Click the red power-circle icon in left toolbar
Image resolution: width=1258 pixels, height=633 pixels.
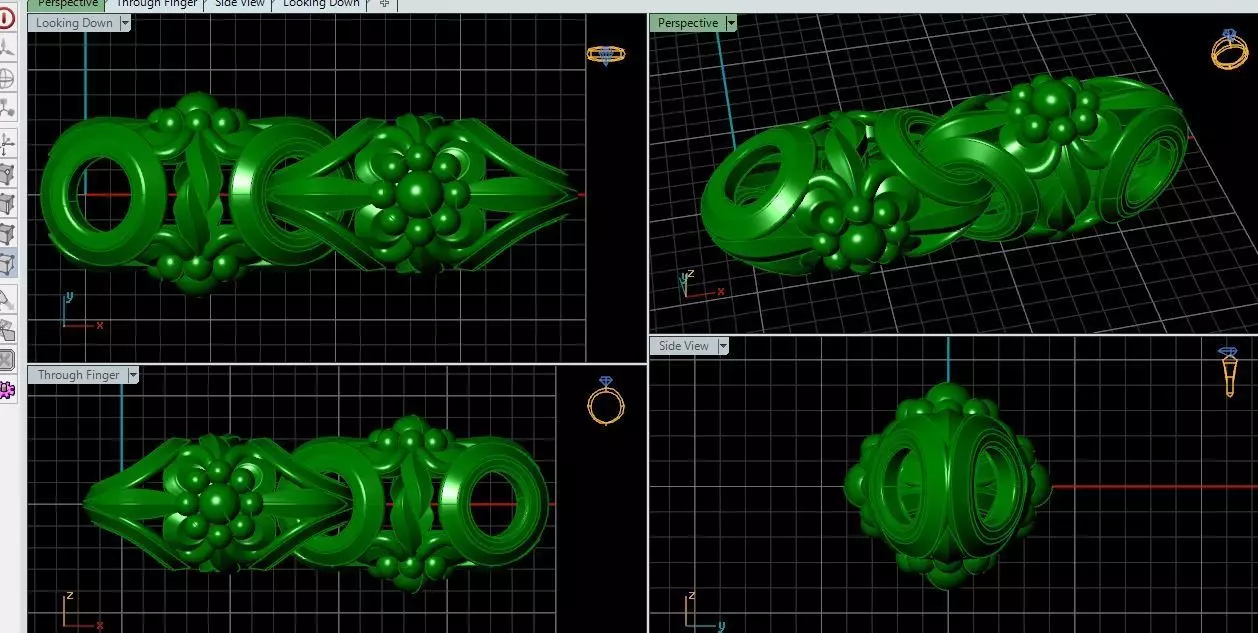point(7,18)
